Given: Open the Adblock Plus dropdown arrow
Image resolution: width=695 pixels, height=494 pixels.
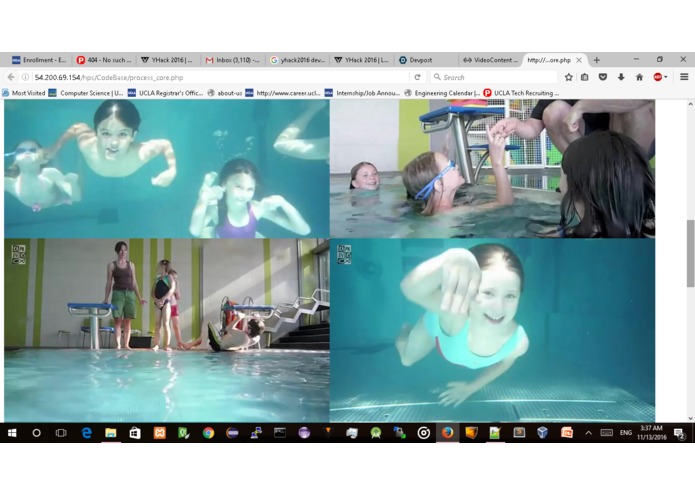Looking at the screenshot, I should [x=666, y=77].
